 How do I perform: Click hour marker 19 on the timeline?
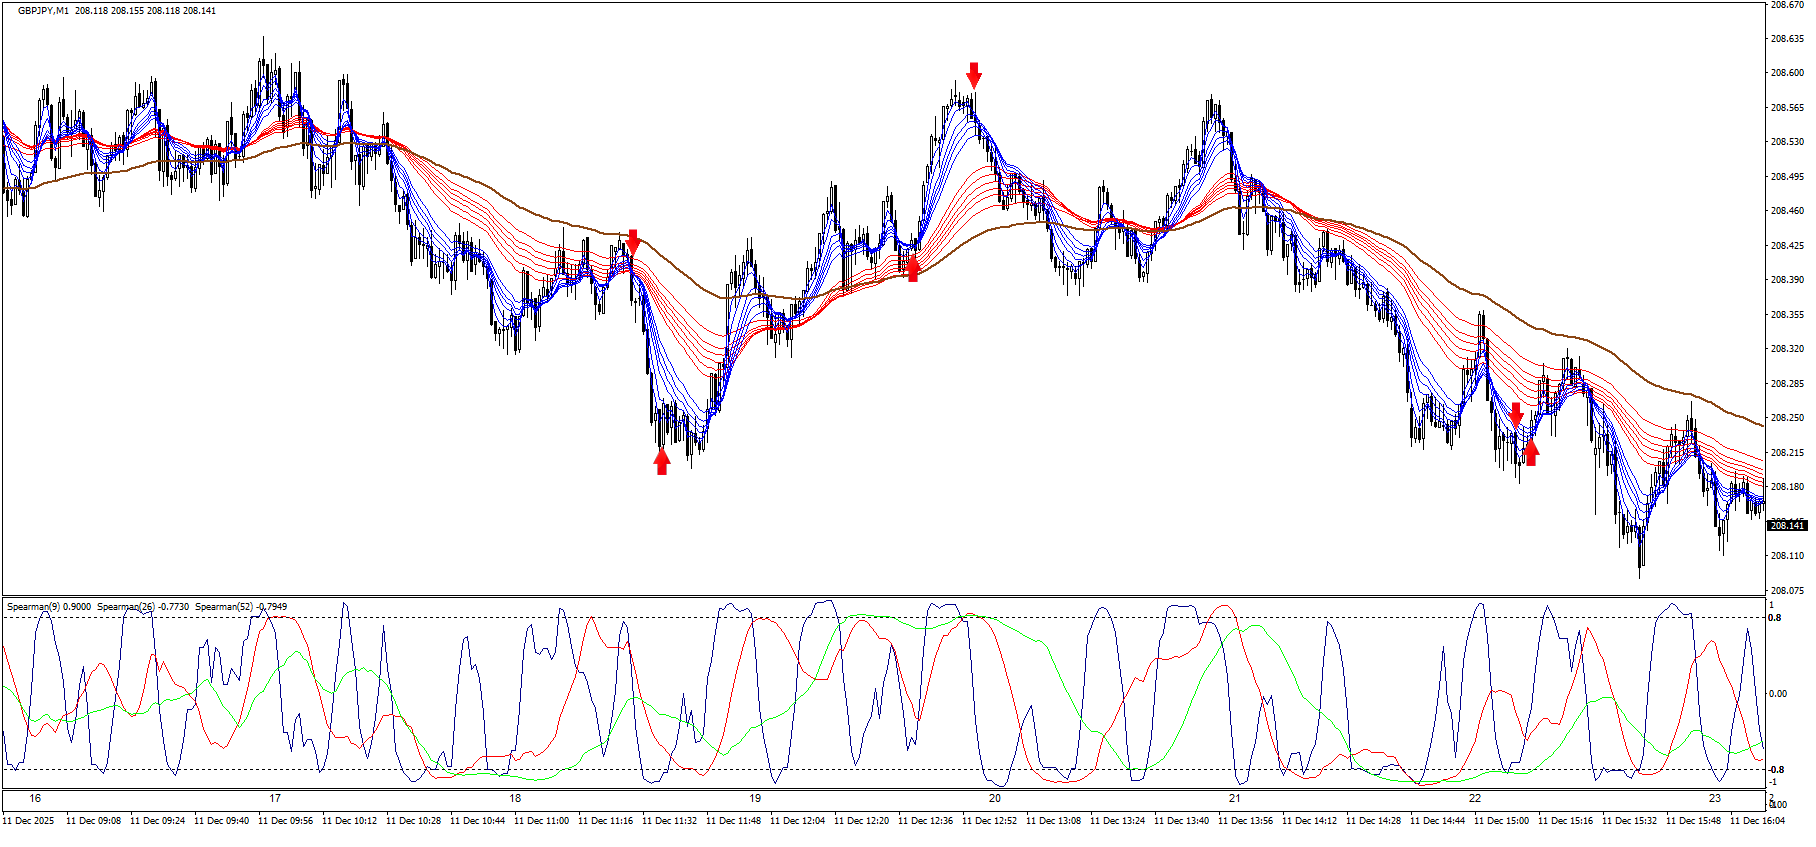(x=755, y=798)
